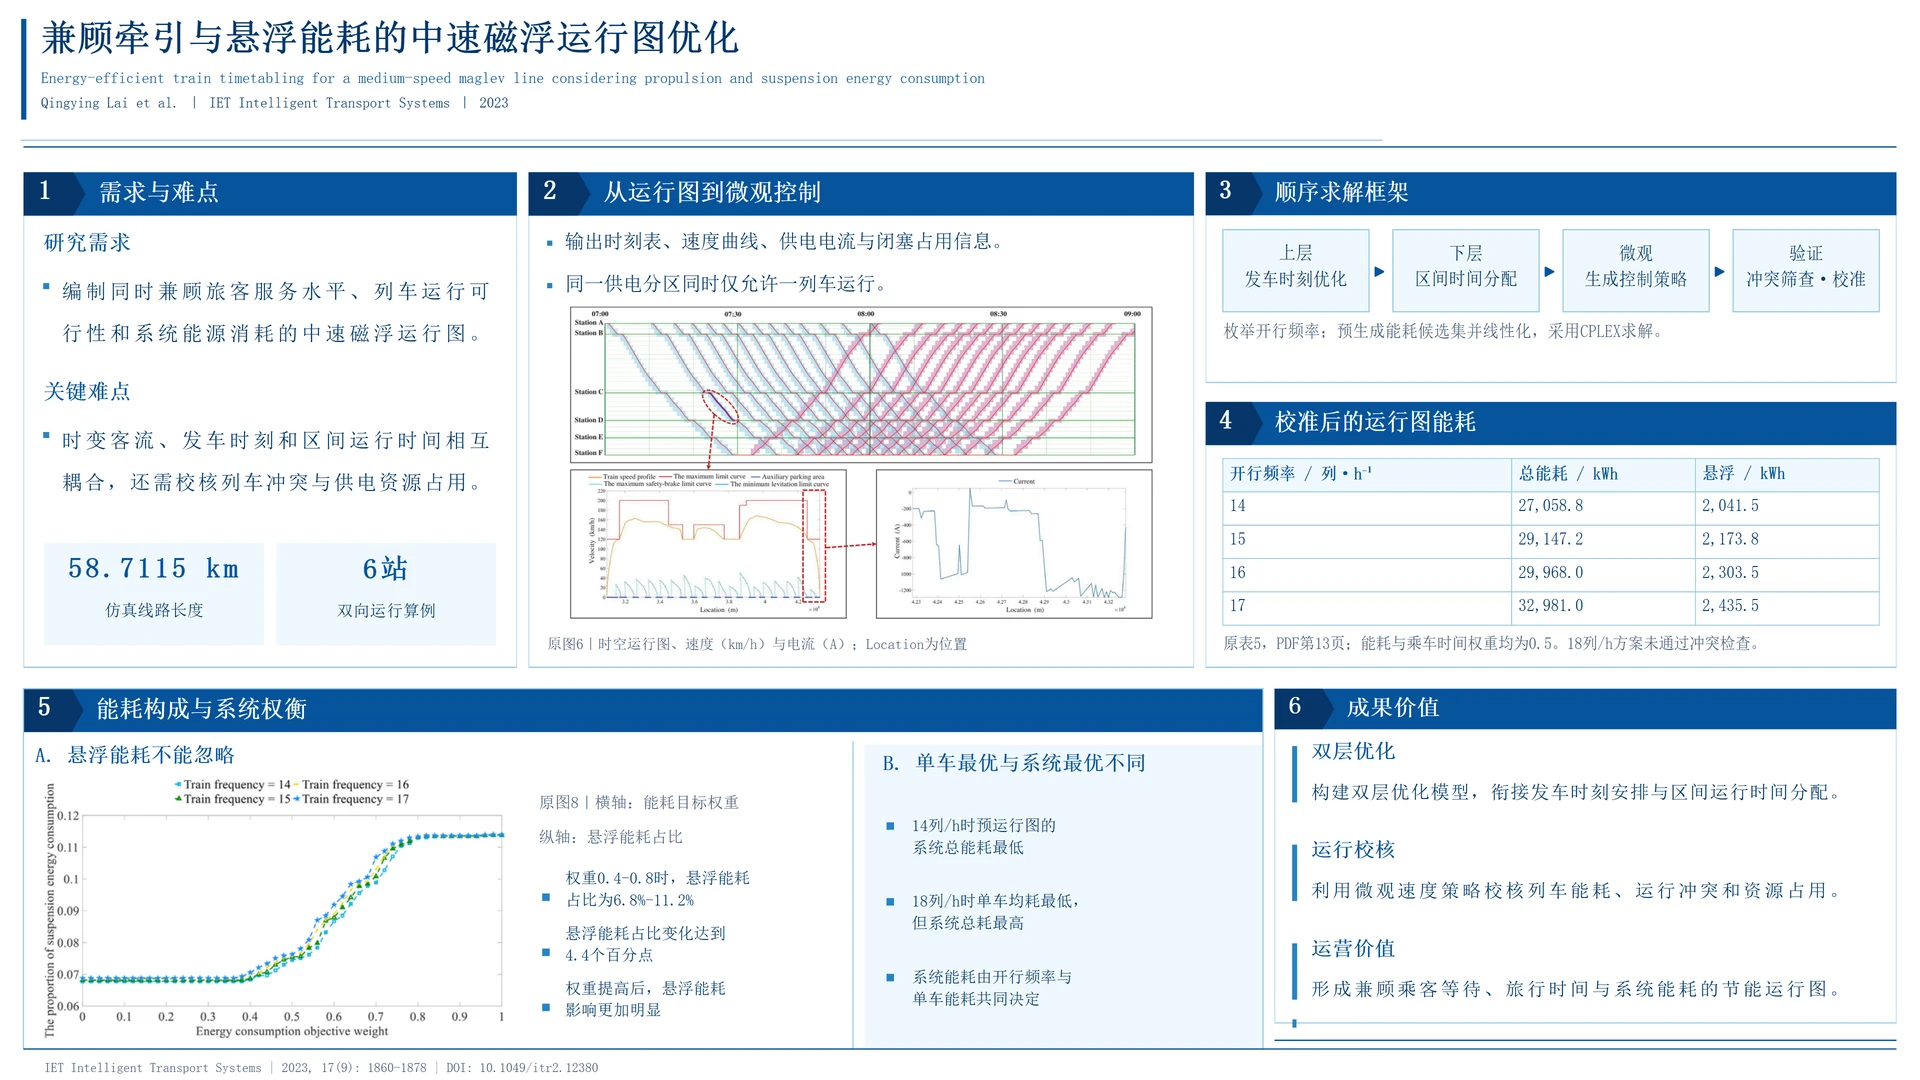The width and height of the screenshot is (1920, 1080).
Task: Click the 双层优化 heading
Action: [x=1353, y=751]
